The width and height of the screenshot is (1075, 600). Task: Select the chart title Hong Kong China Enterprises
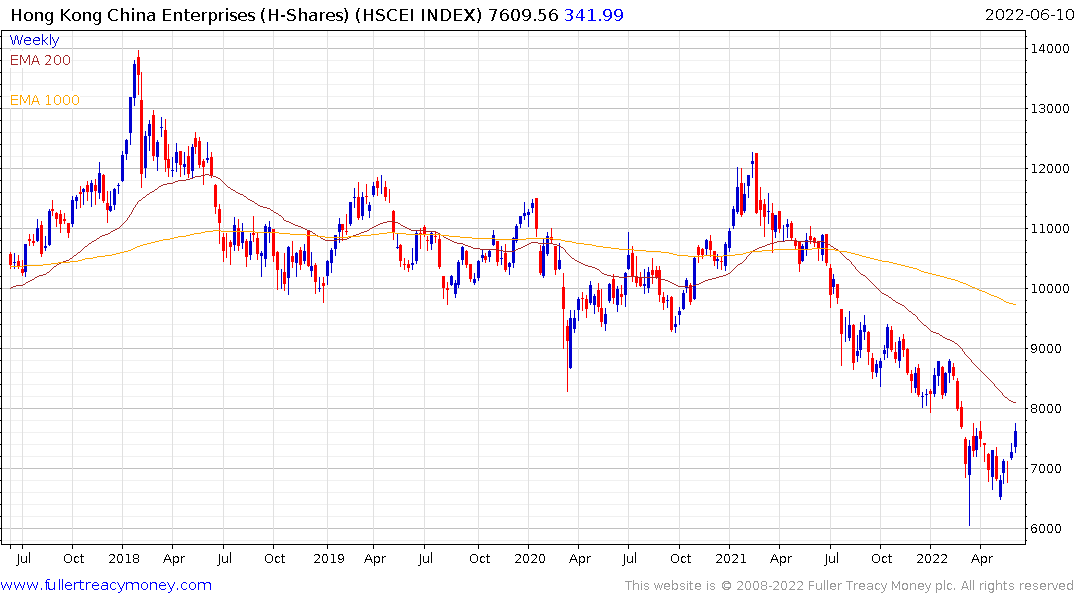click(x=132, y=15)
